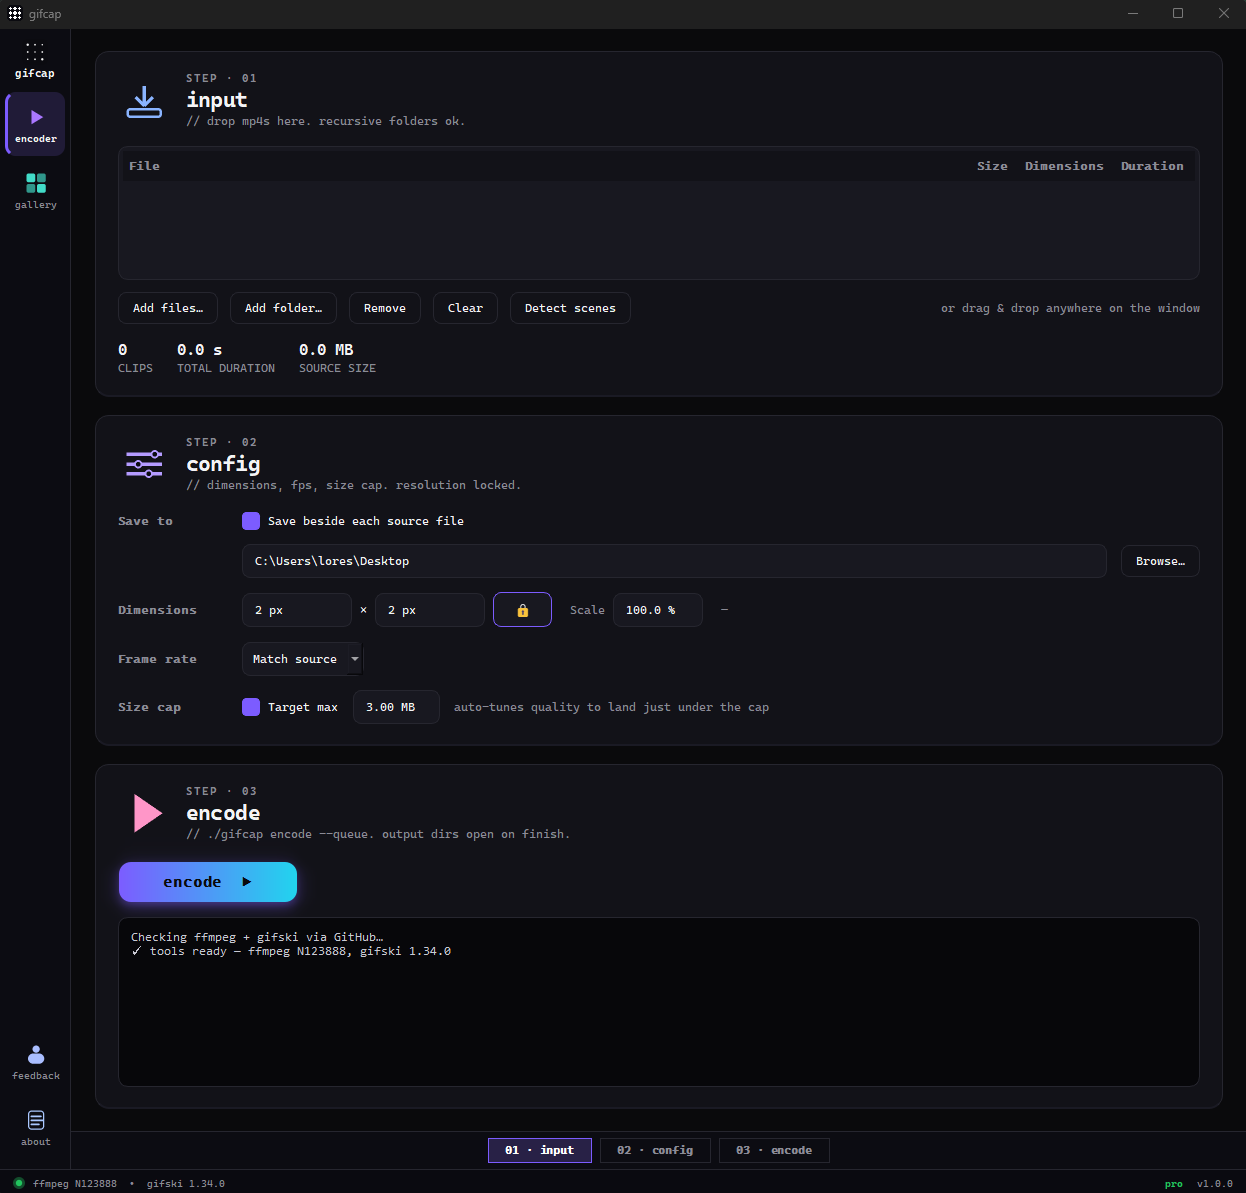
Task: Click the 'input' step heading
Action: click(217, 100)
